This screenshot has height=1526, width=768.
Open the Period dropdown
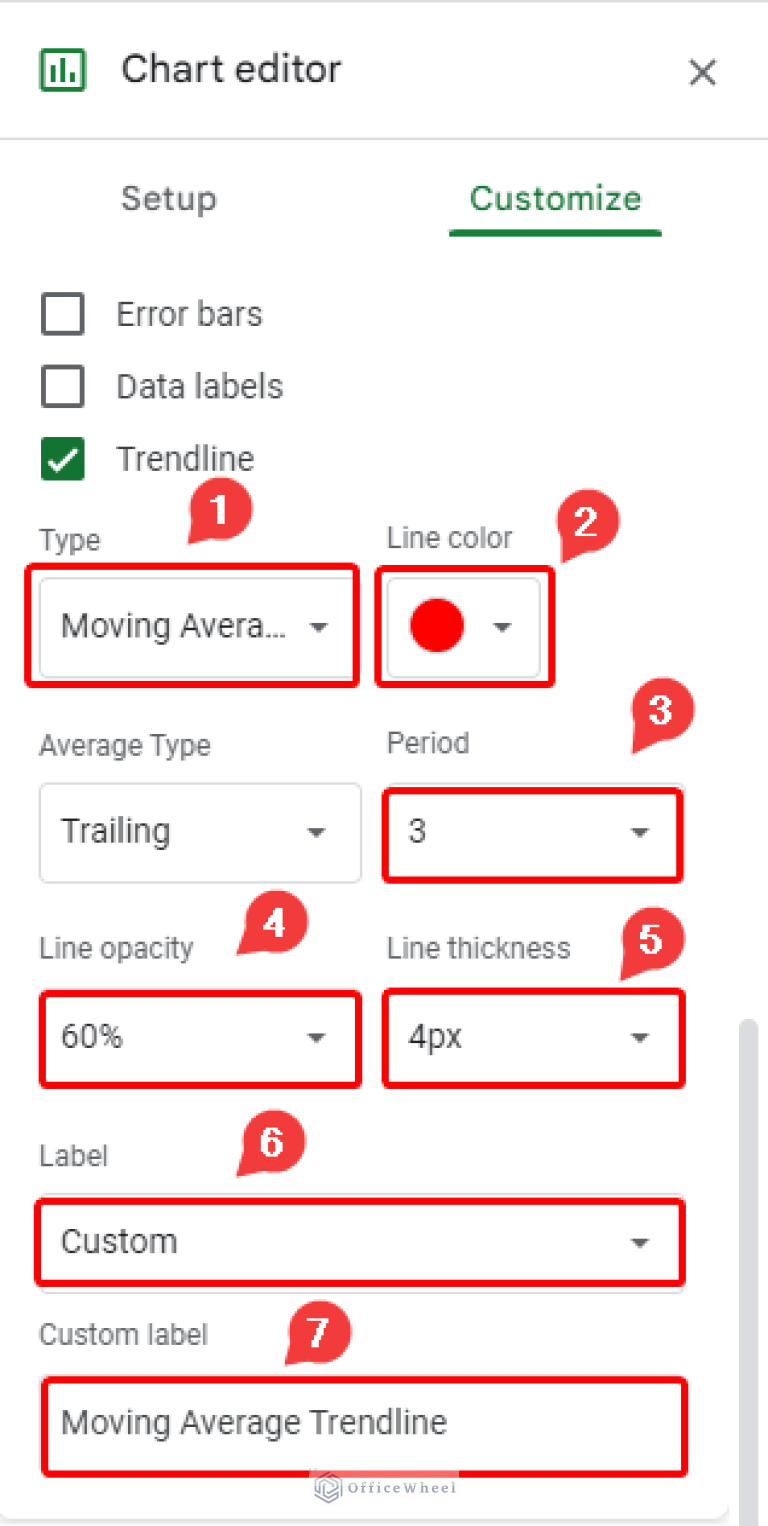coord(532,834)
